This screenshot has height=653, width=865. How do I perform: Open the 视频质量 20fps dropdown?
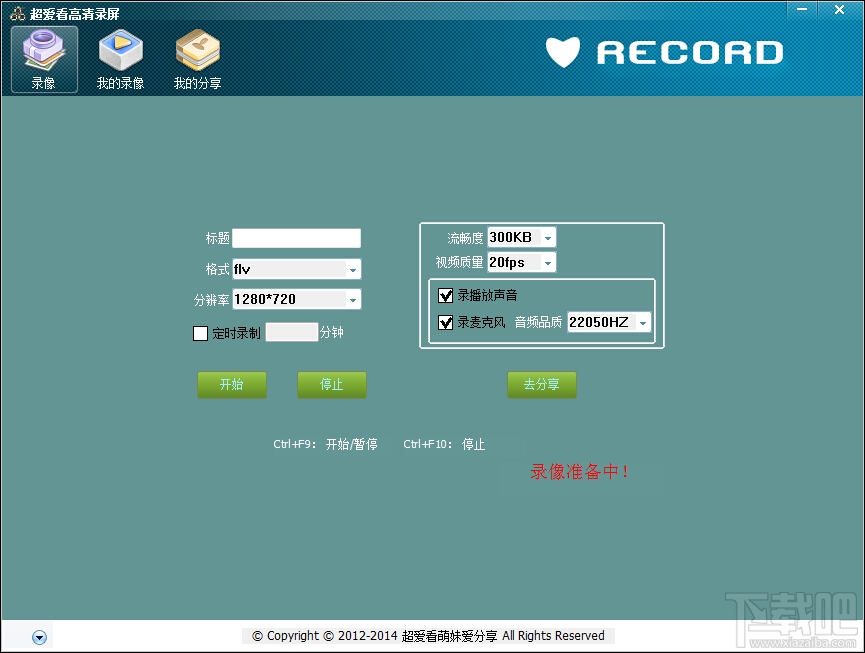521,262
